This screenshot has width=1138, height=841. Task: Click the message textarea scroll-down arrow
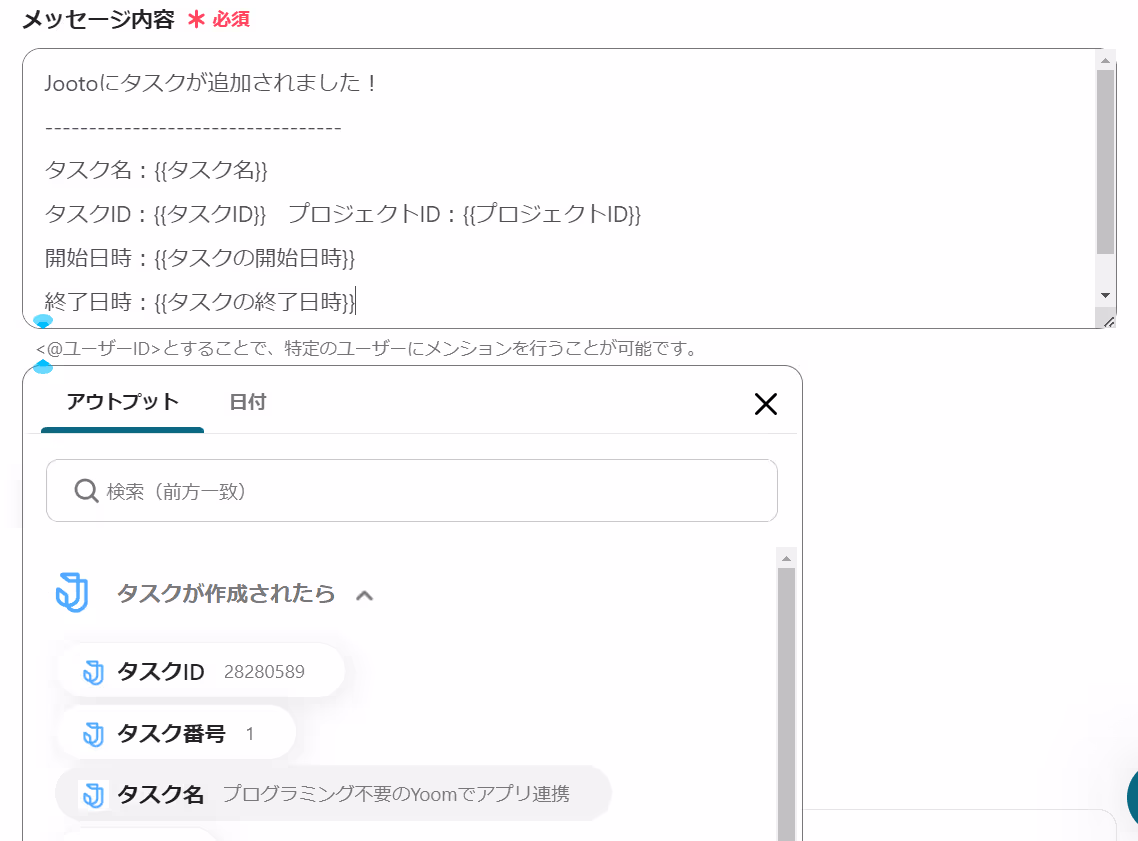(x=1105, y=295)
